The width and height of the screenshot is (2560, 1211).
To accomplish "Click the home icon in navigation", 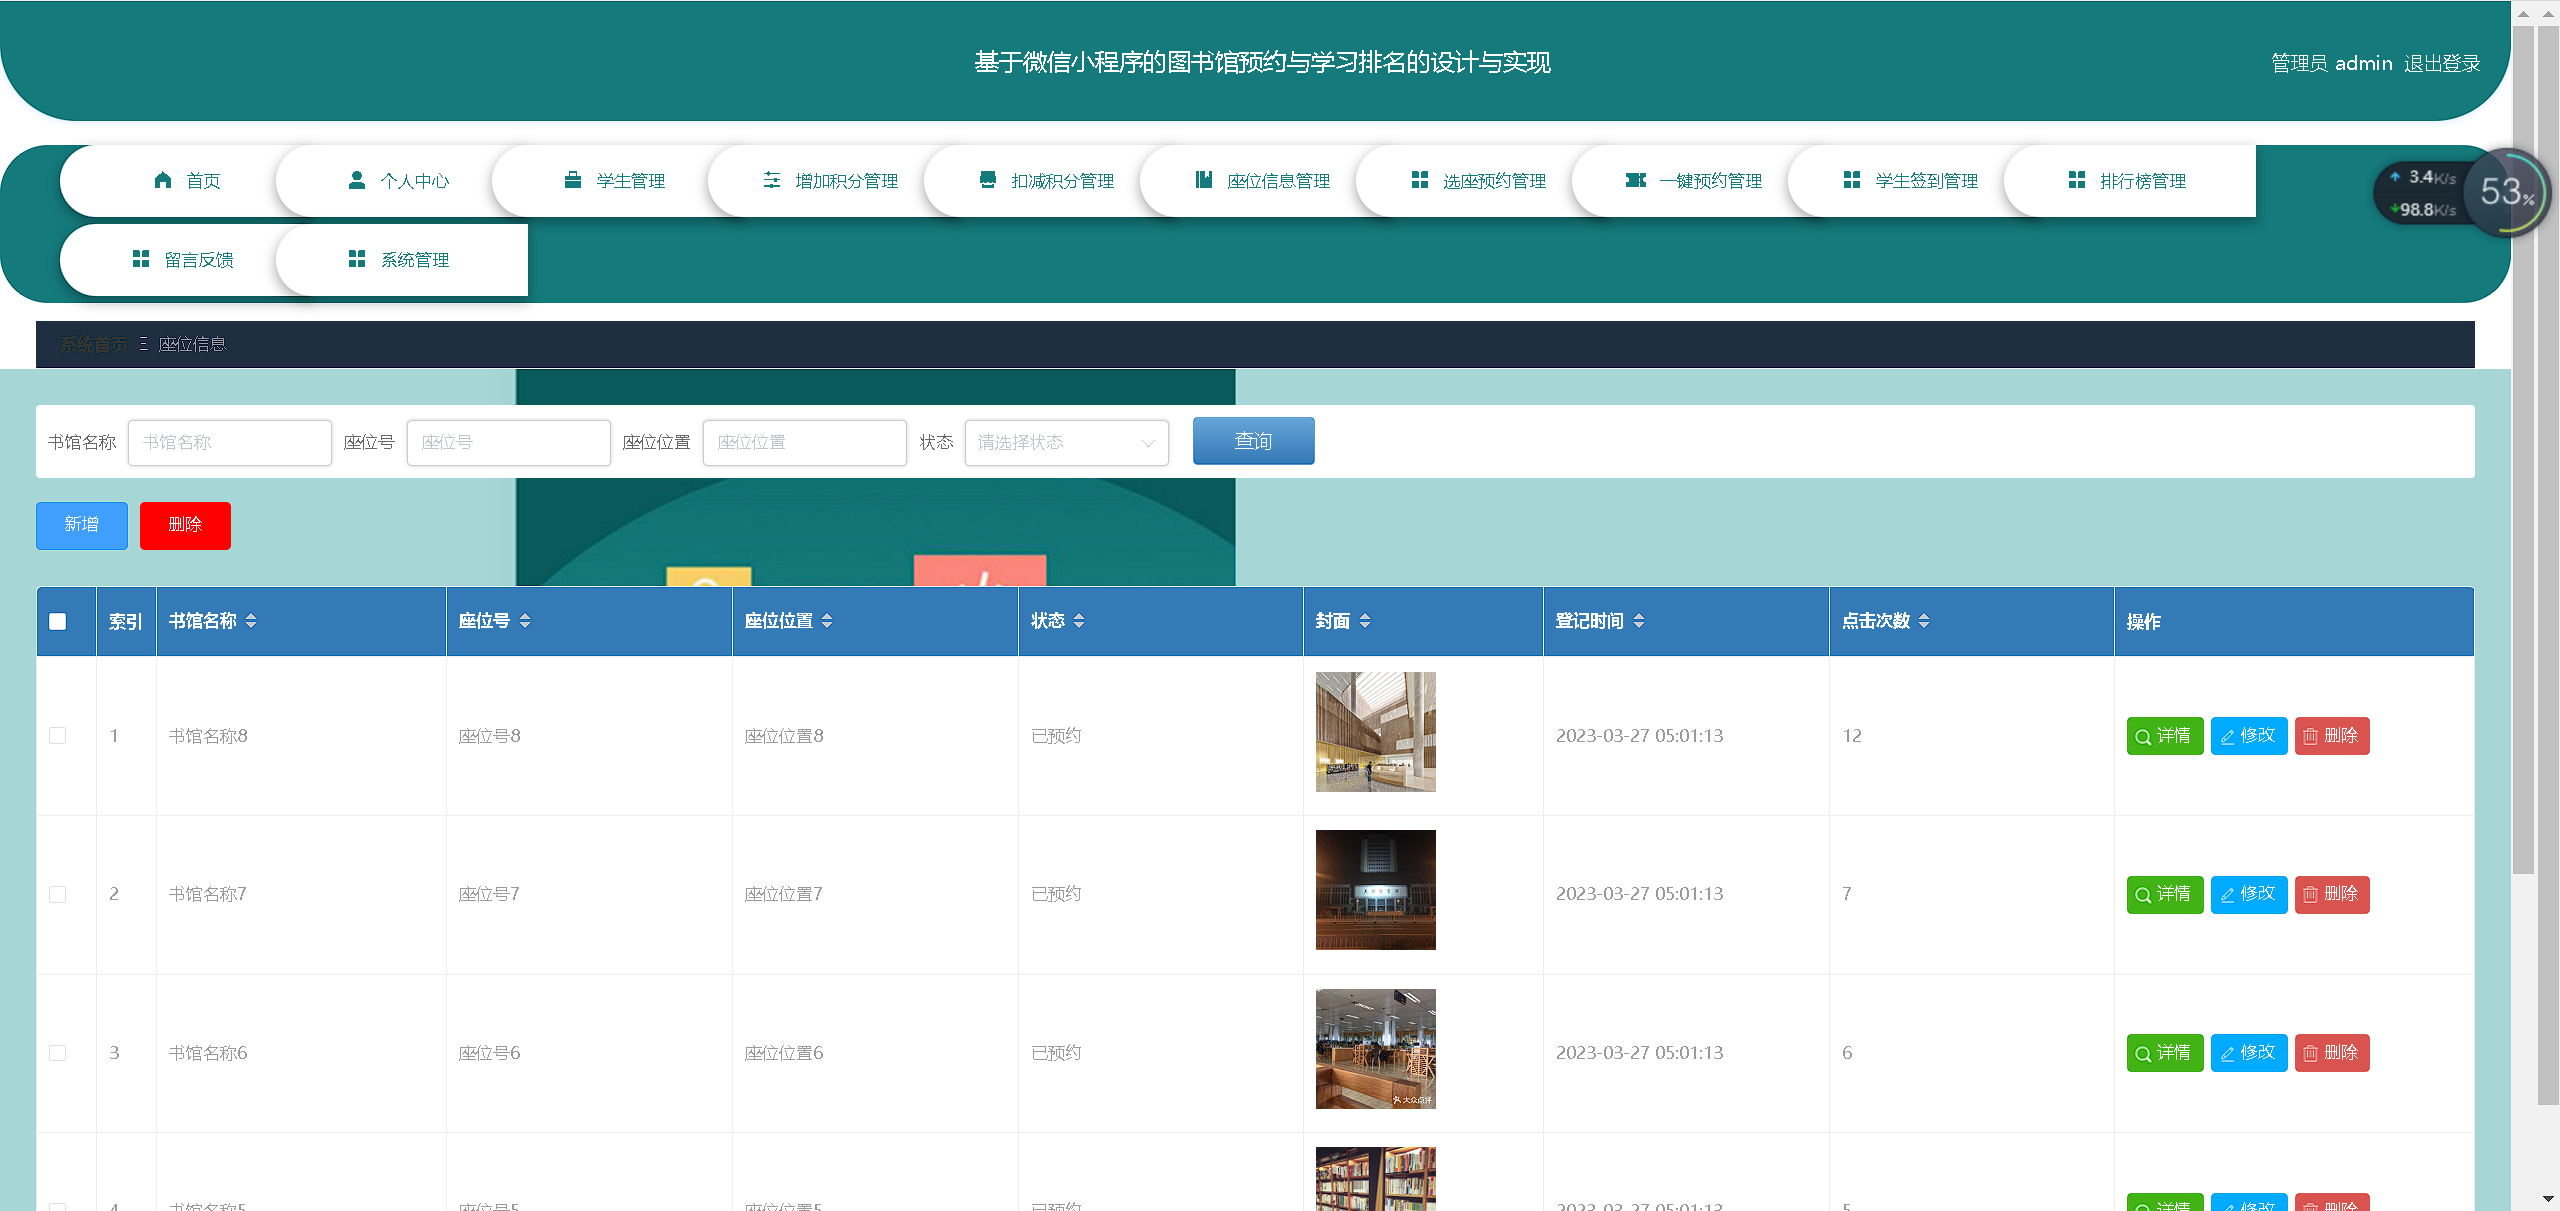I will (163, 180).
